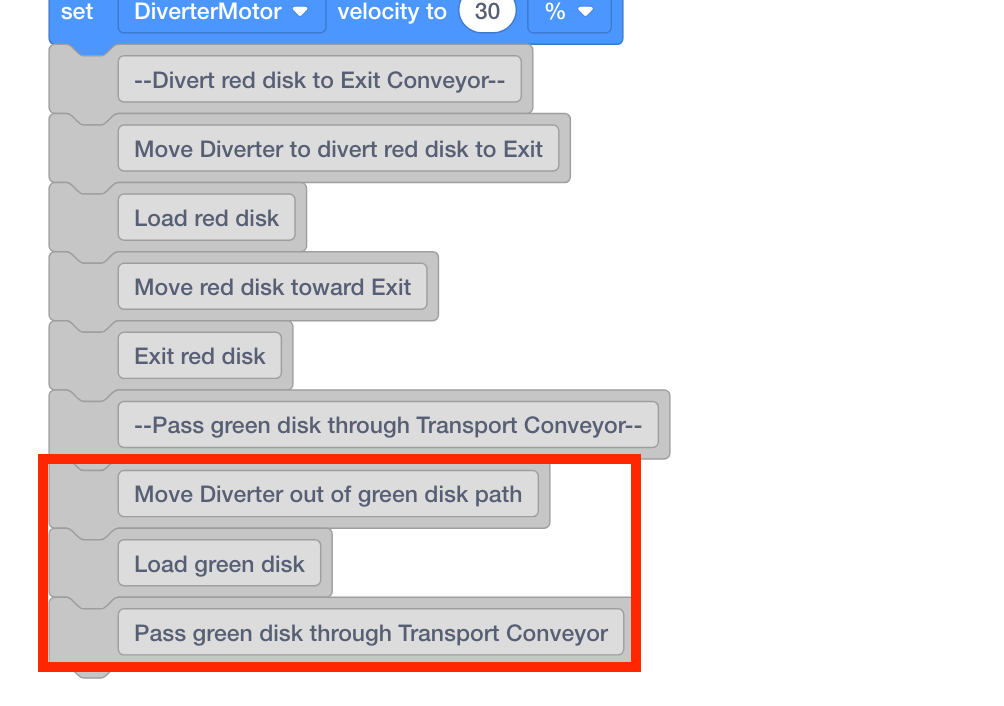
Task: Select the gray block edge left of 'Move red disk toward Exit'
Action: coord(82,288)
